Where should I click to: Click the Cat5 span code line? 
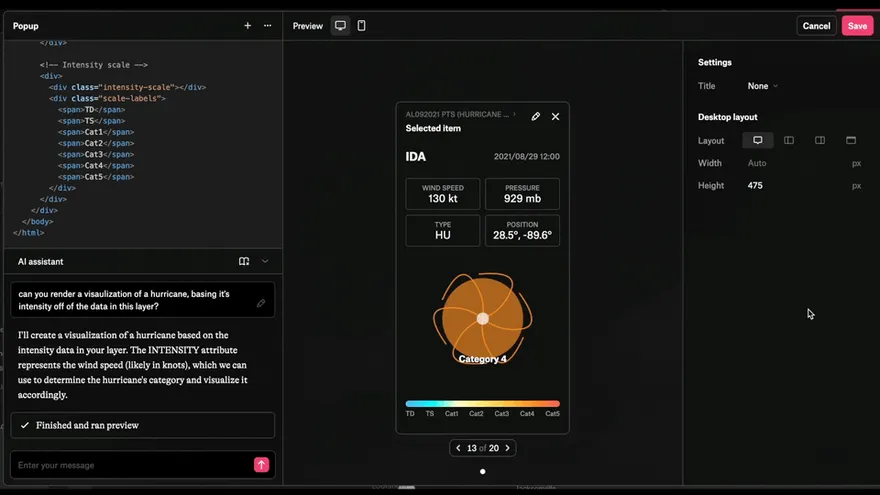(96, 177)
